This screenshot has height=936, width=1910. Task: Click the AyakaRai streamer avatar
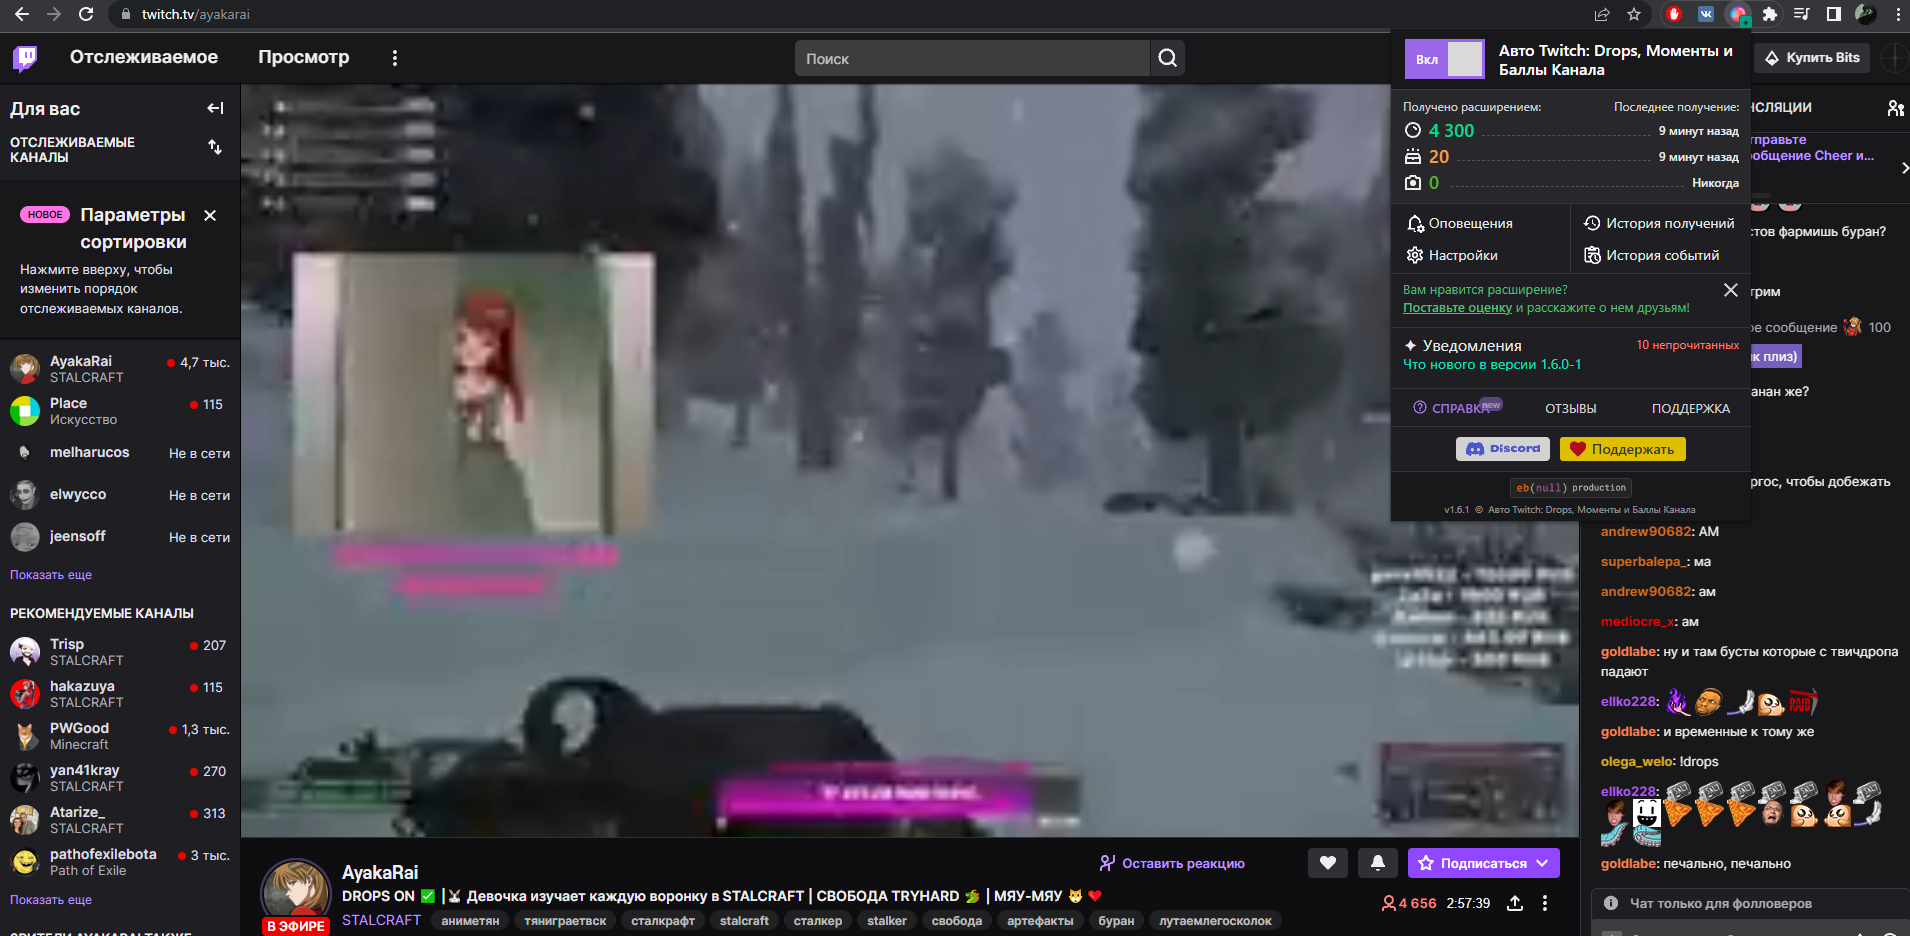[x=296, y=893]
